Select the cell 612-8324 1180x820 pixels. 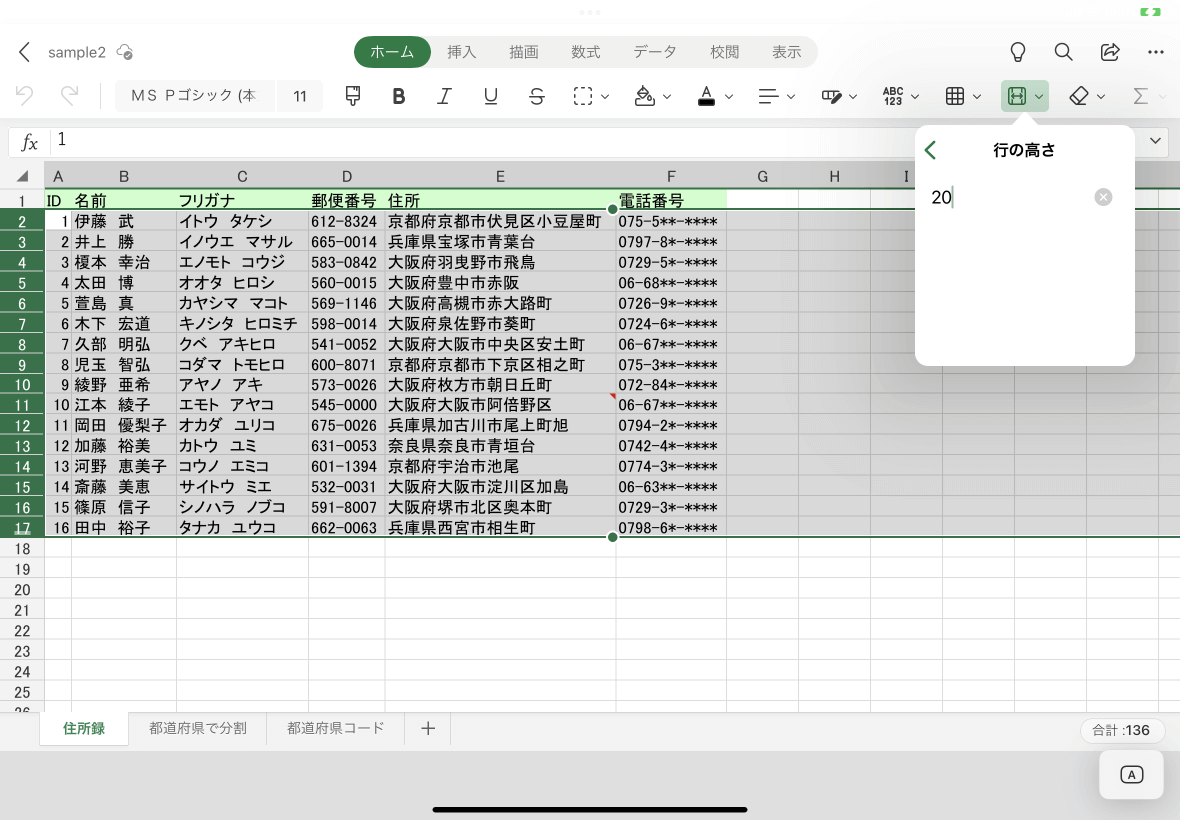pos(346,221)
